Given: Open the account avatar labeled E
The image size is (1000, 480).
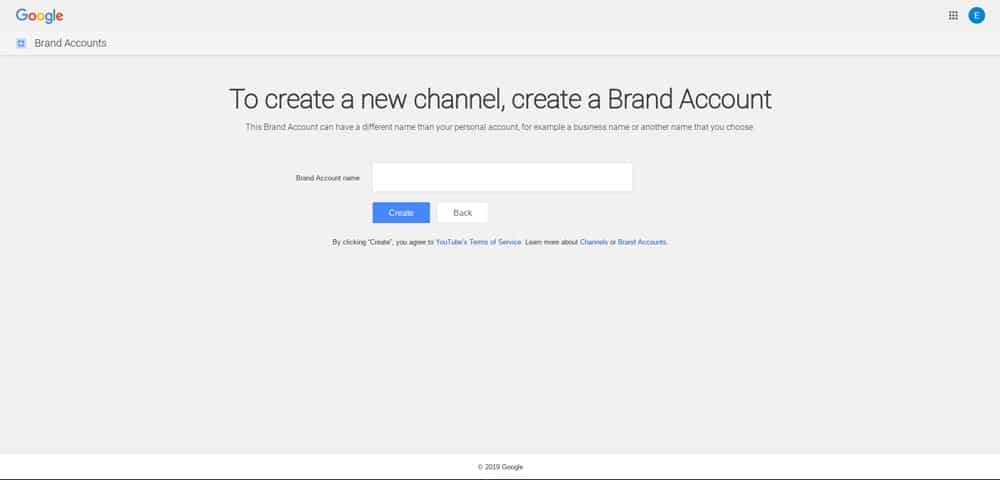Looking at the screenshot, I should tap(976, 16).
